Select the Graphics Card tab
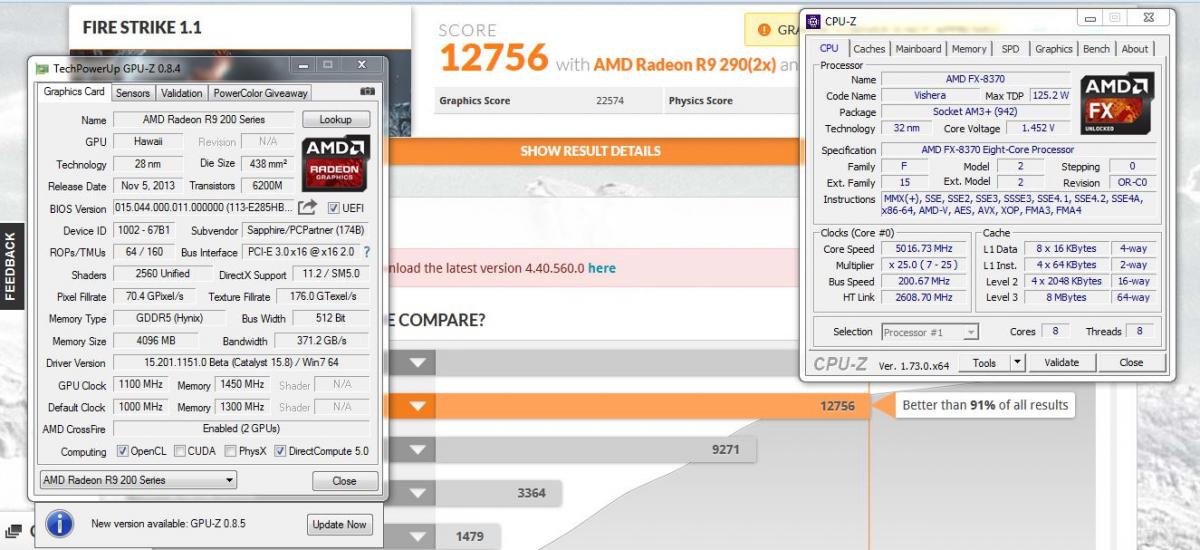The width and height of the screenshot is (1200, 550). 74,92
